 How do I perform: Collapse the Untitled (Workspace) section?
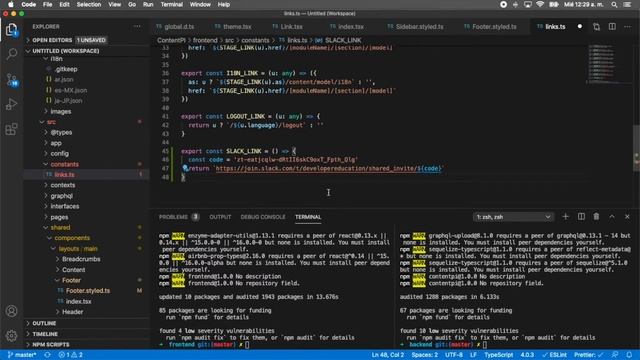coord(87,51)
